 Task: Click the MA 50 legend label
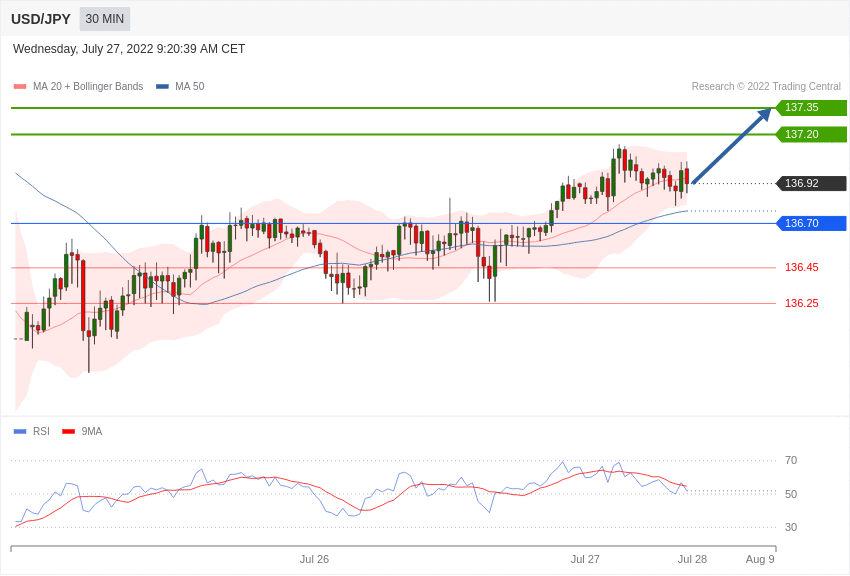(x=190, y=86)
